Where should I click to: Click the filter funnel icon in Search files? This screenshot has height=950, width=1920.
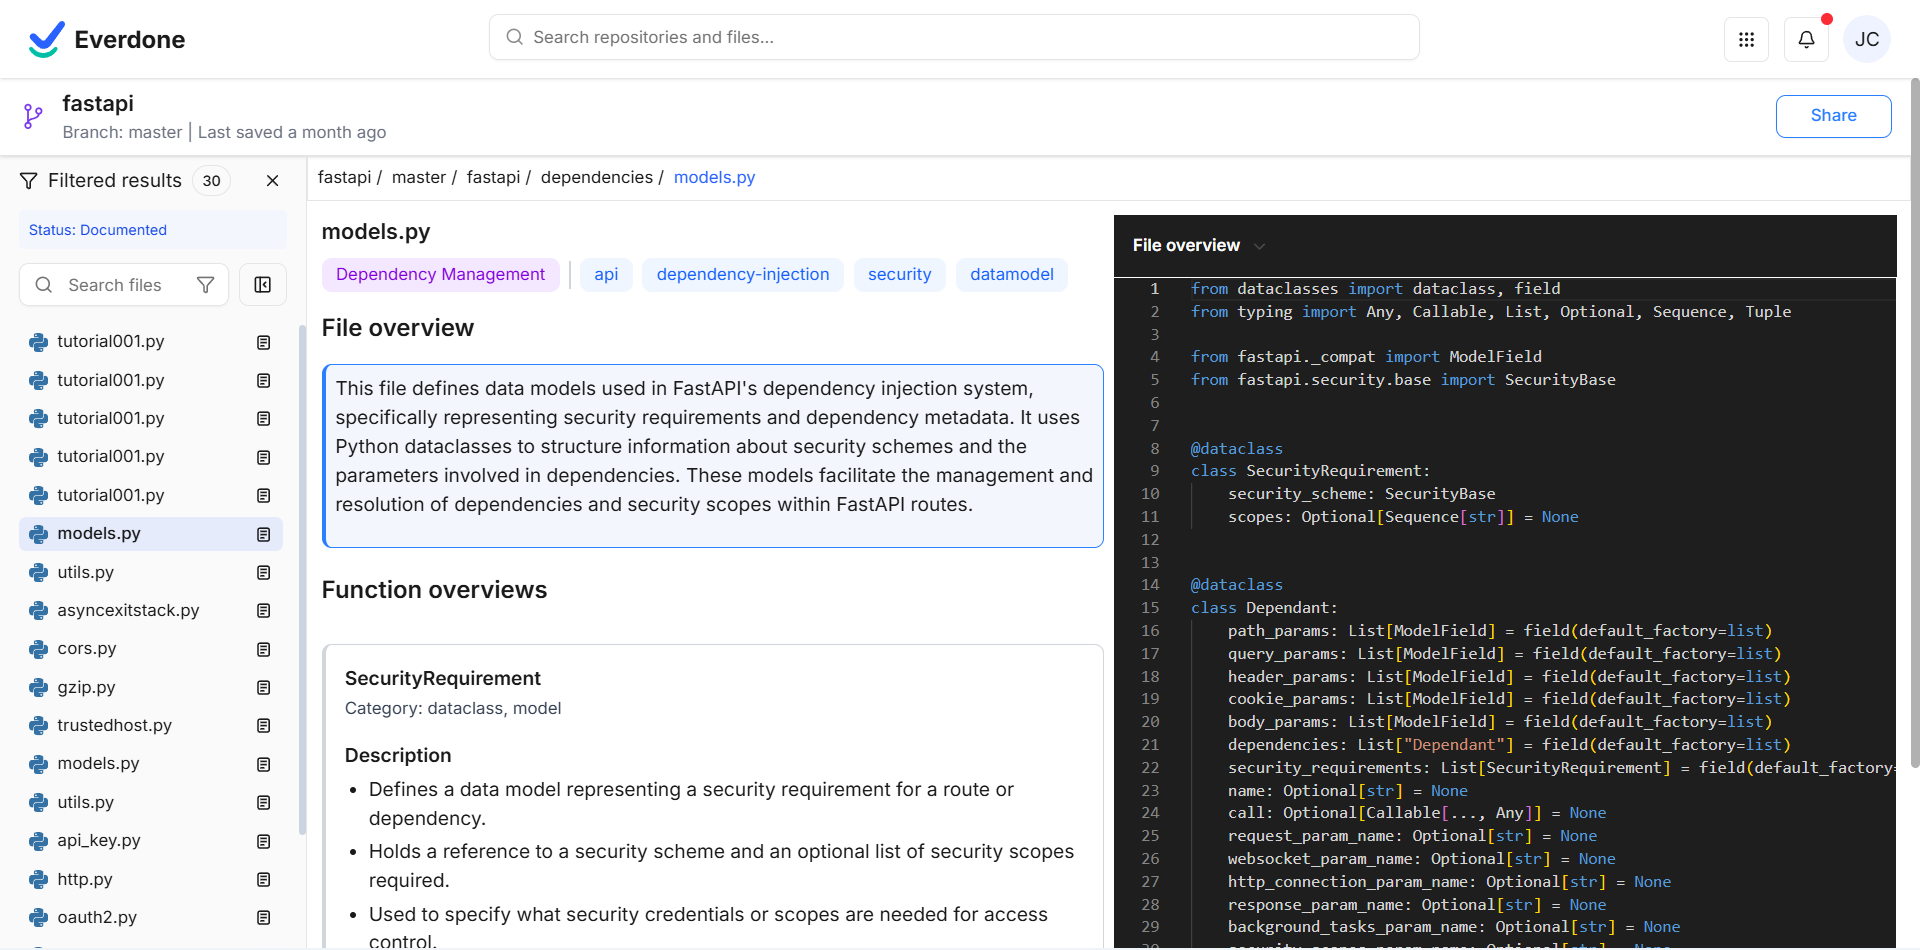coord(206,285)
